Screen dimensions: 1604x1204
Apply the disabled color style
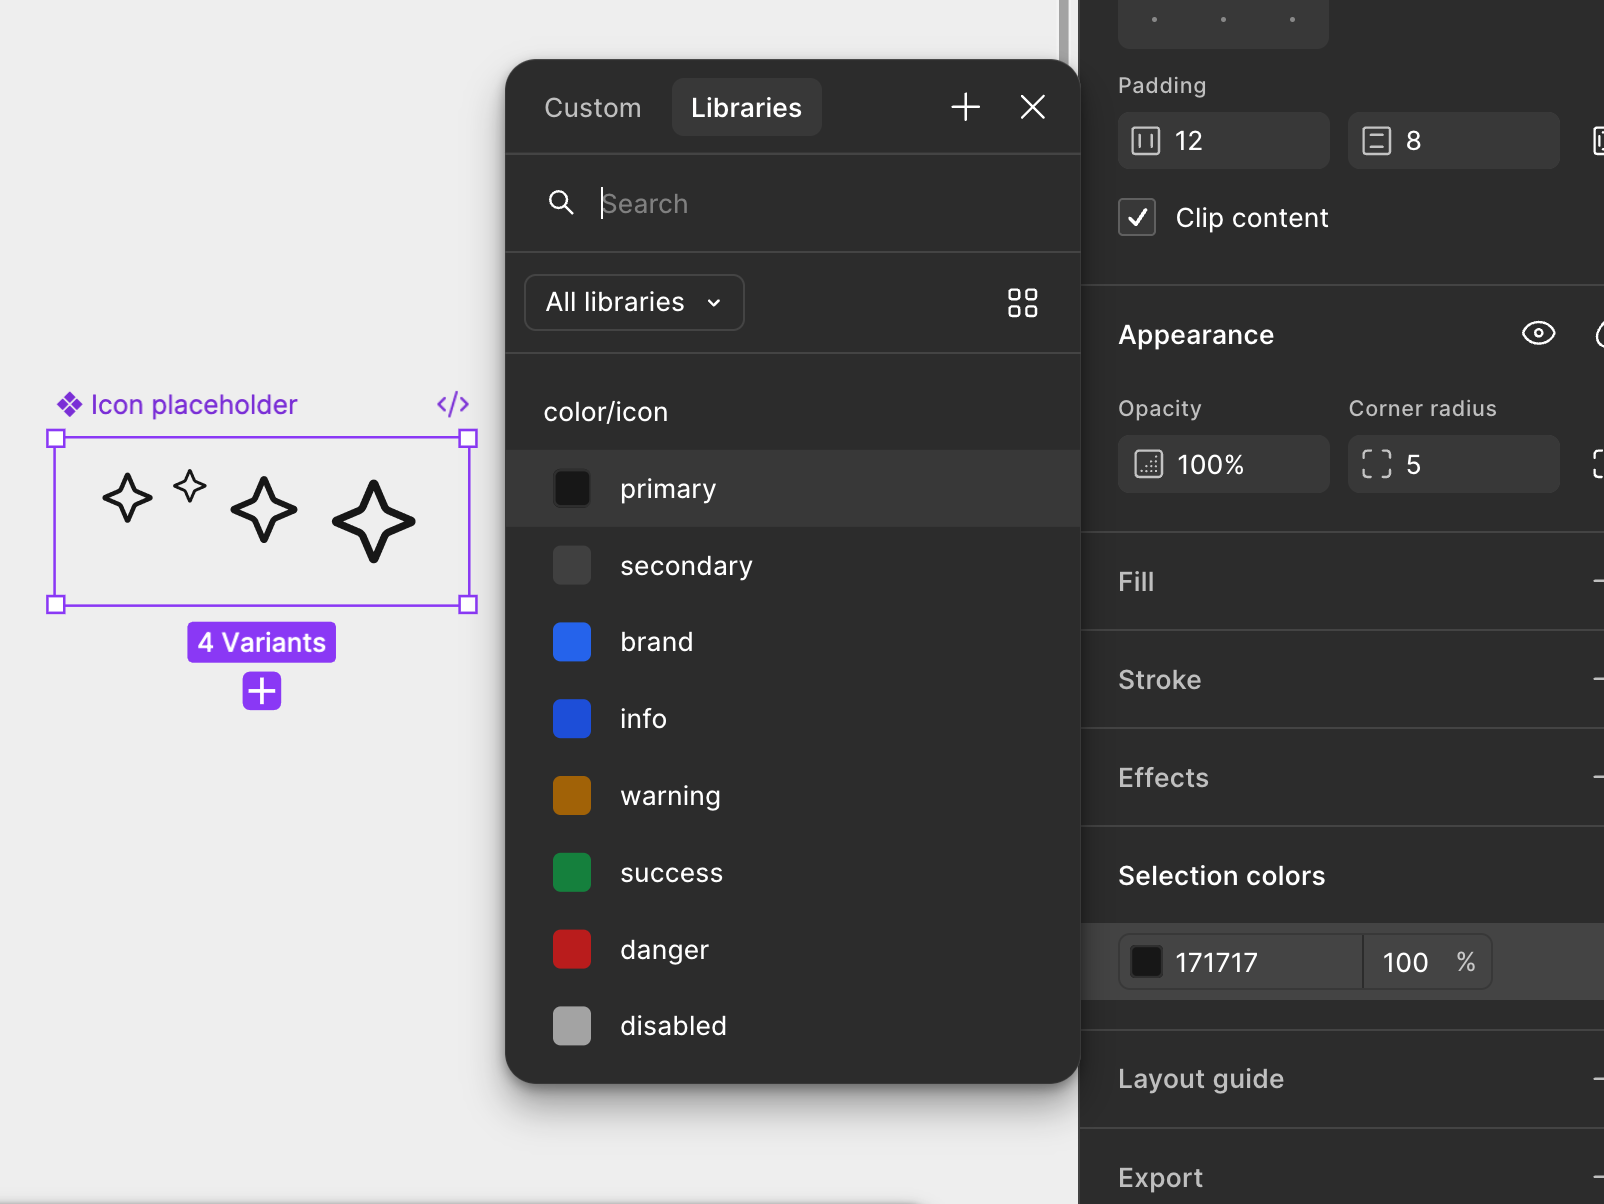[793, 1026]
